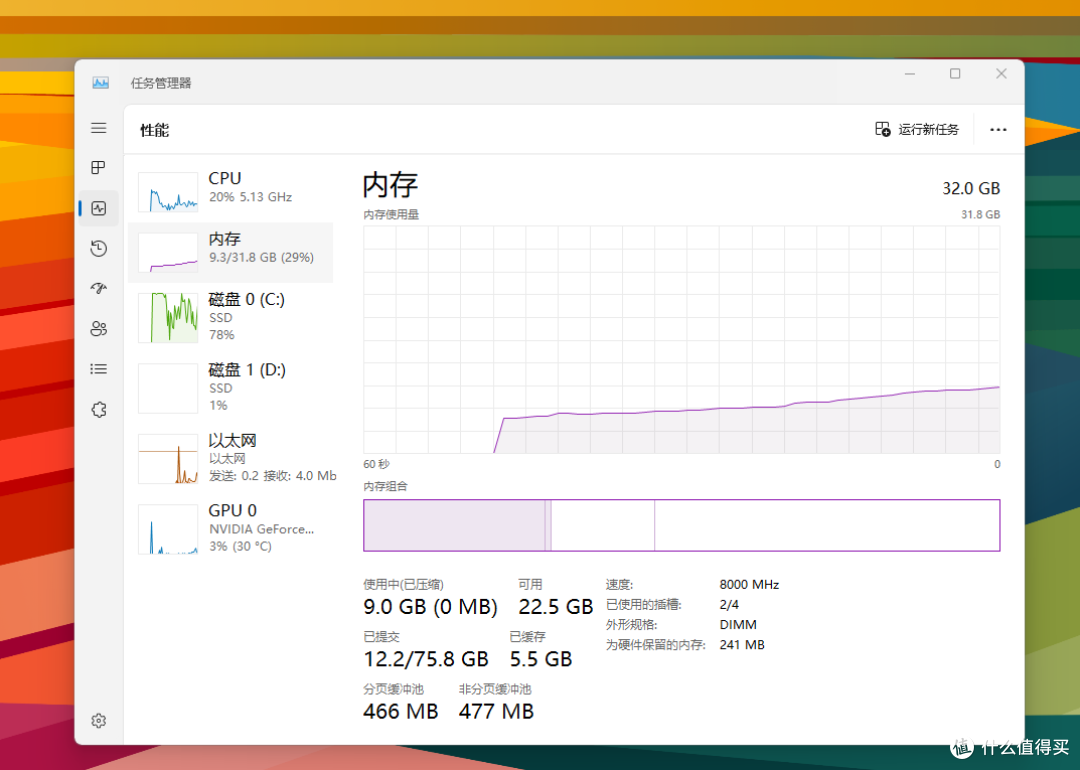Select the Performance page icon

98,208
